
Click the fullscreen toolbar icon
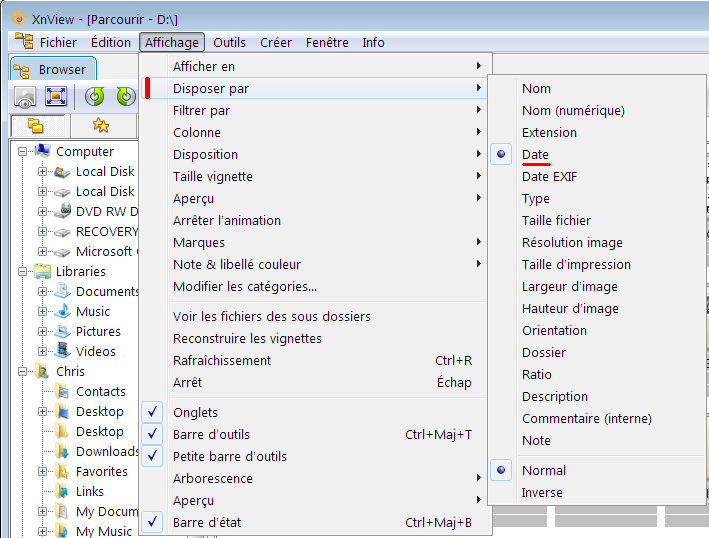pos(56,96)
